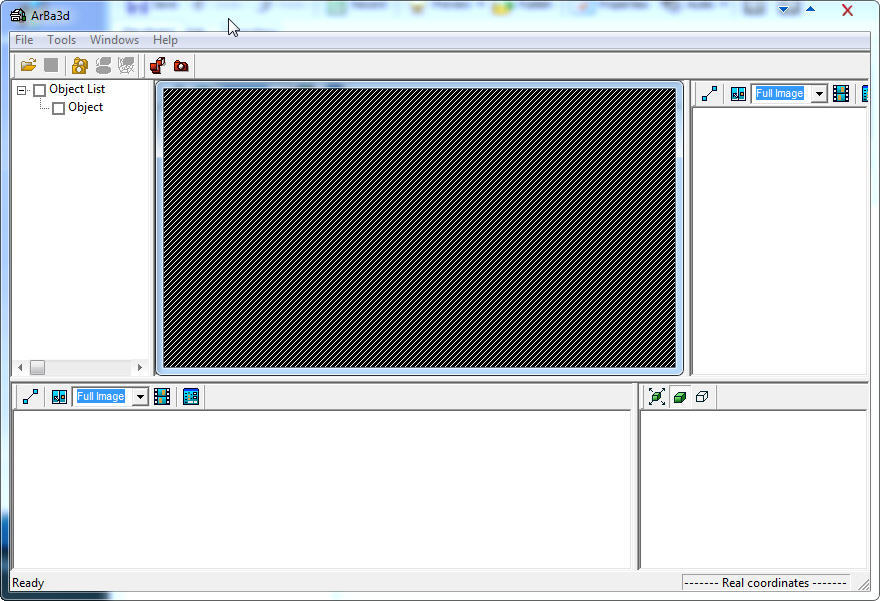Viewport: 880px width, 601px height.
Task: Check the Object checkbox in the tree
Action: pos(57,107)
